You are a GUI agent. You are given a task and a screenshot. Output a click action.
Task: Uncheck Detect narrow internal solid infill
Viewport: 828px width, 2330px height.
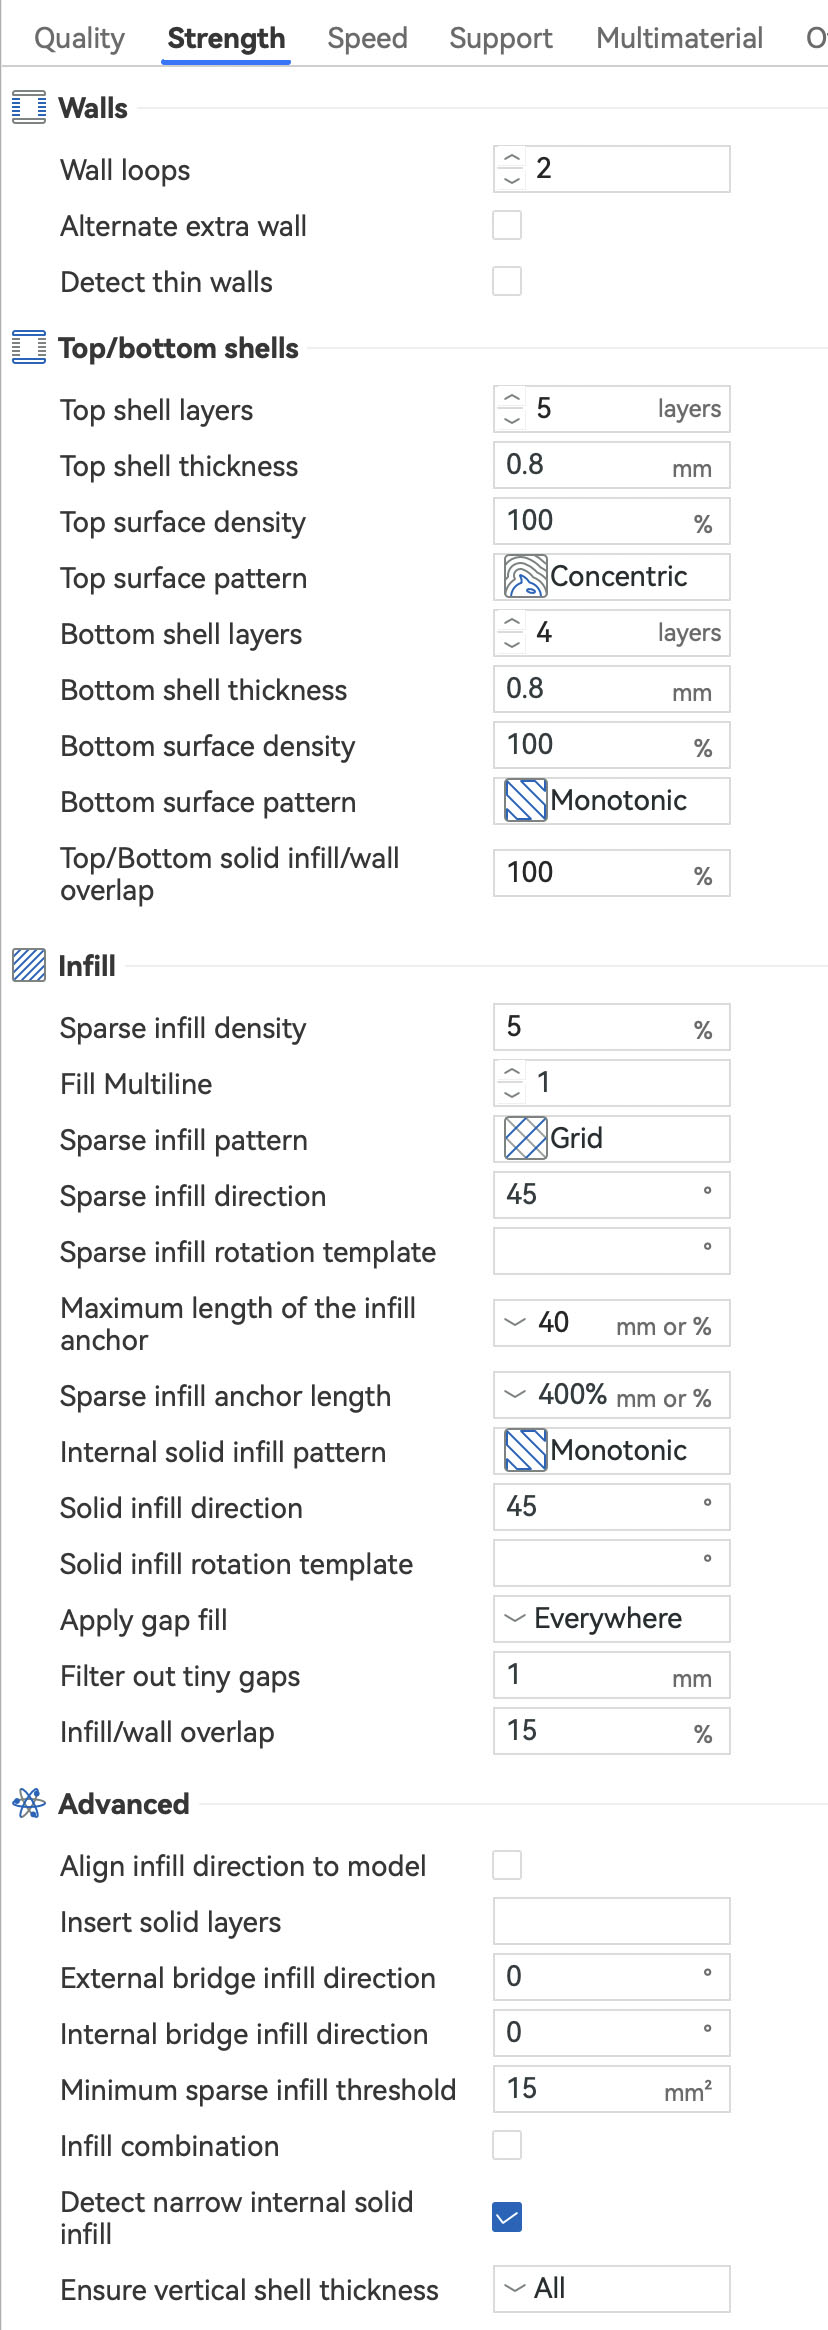pyautogui.click(x=507, y=2217)
